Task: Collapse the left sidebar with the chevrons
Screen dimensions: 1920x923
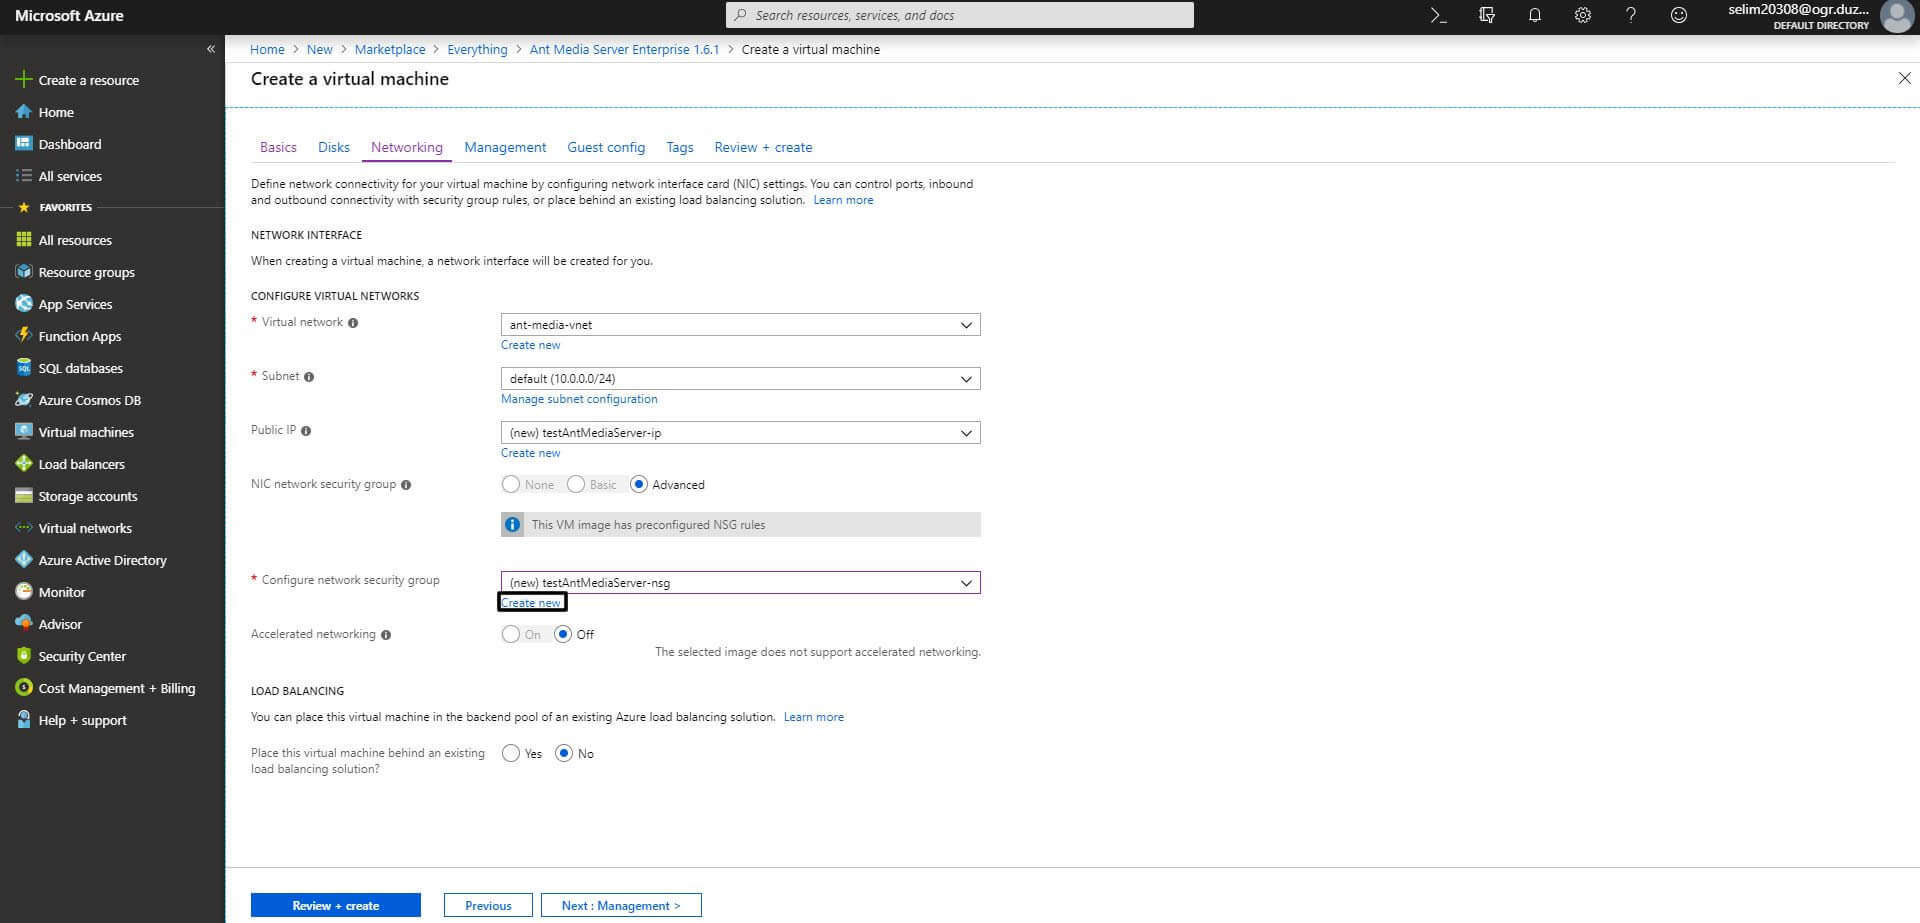Action: coord(211,49)
